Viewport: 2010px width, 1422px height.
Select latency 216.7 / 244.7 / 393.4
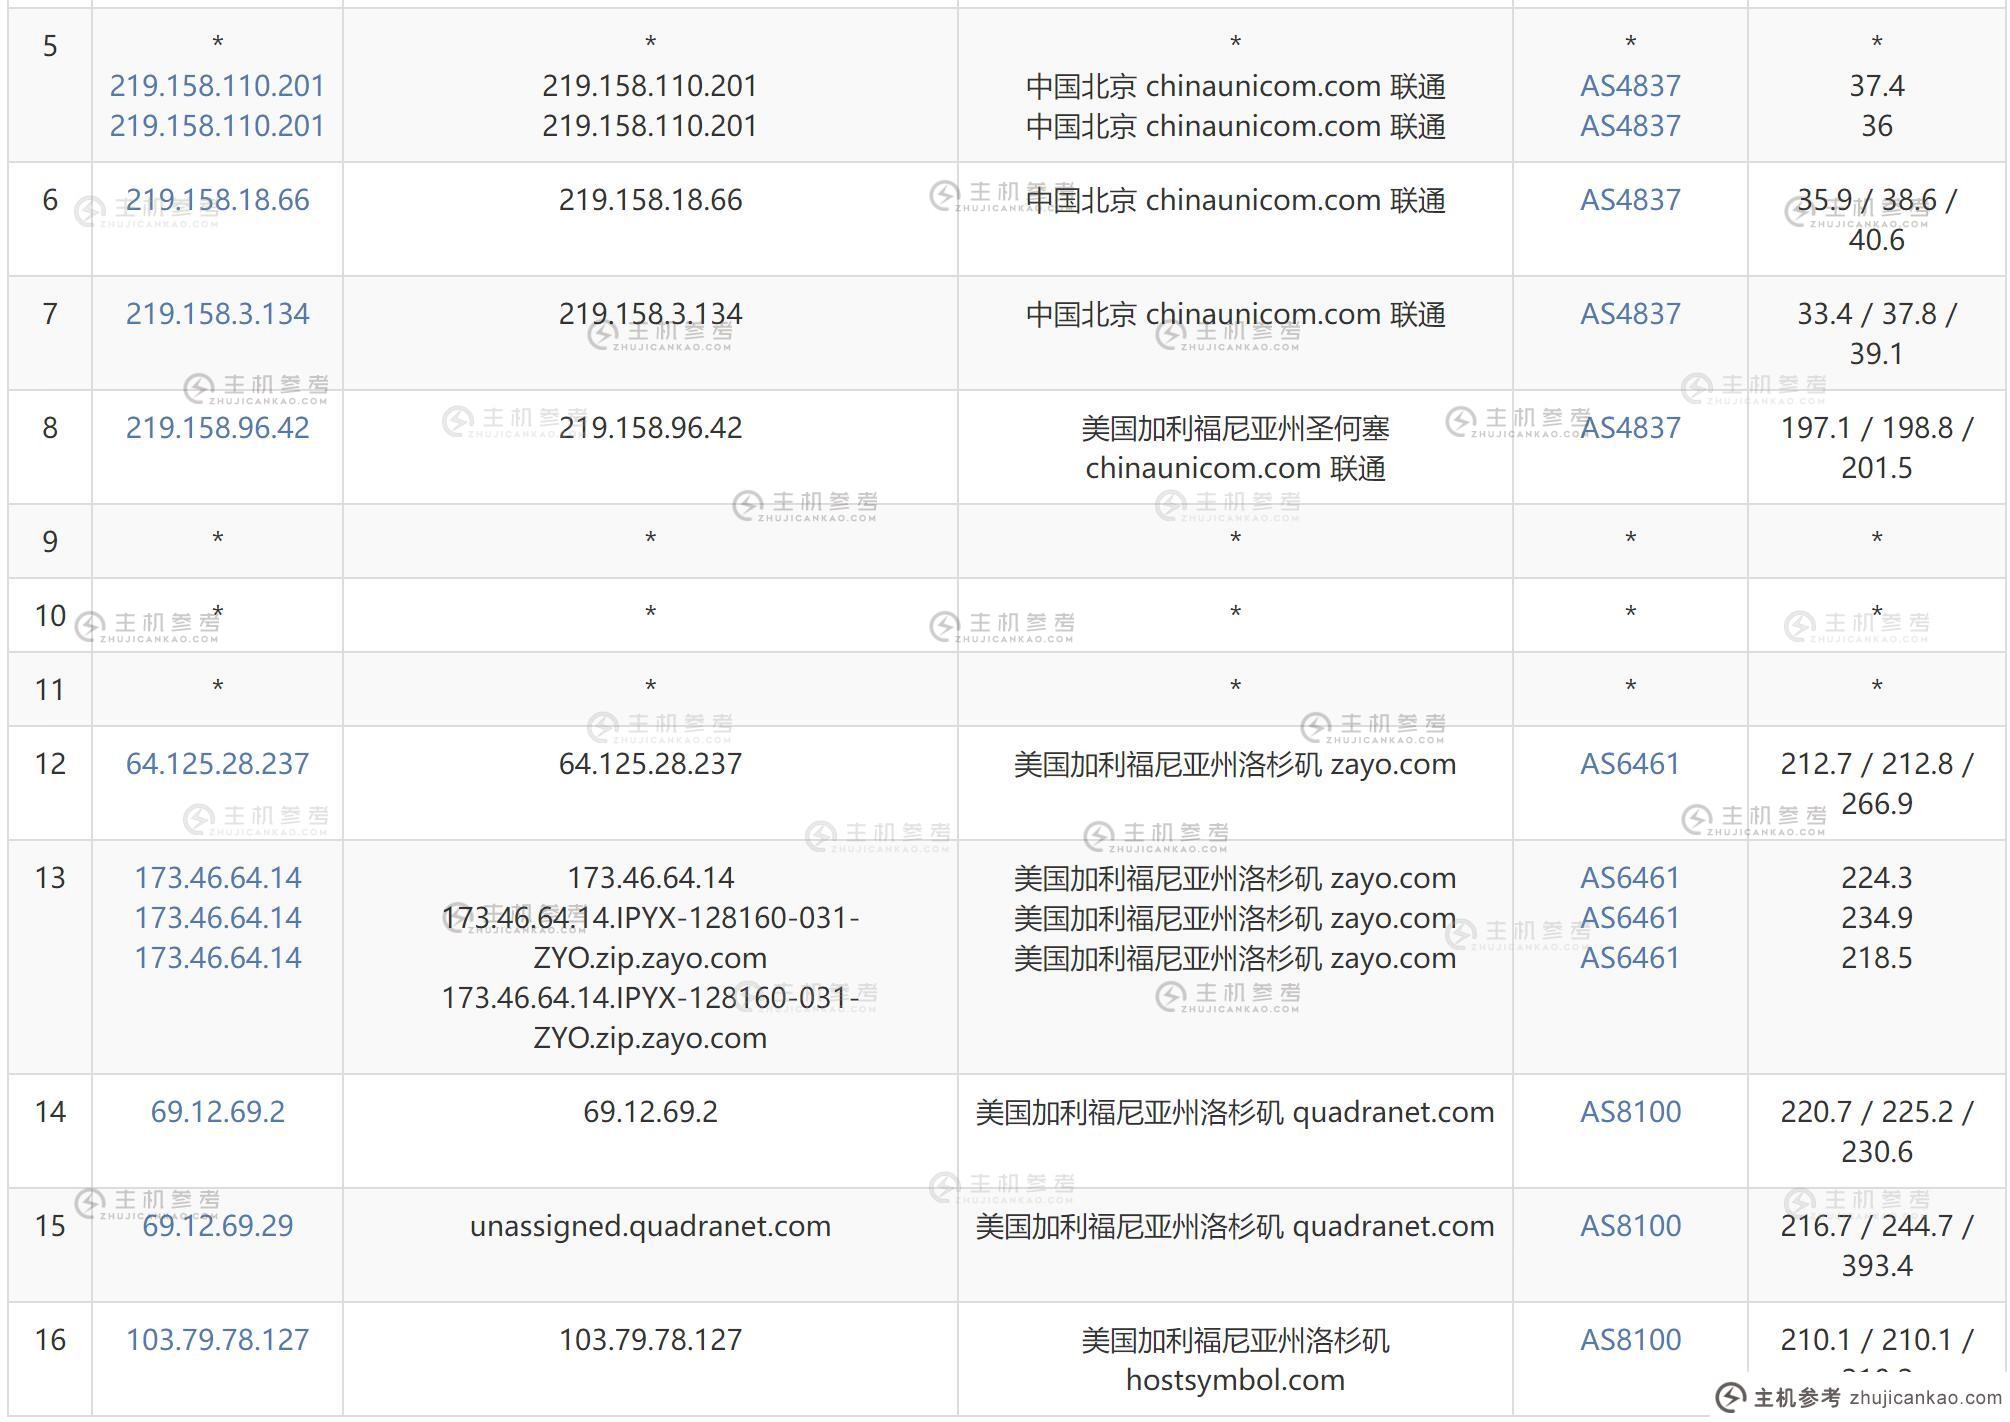coord(1876,1246)
